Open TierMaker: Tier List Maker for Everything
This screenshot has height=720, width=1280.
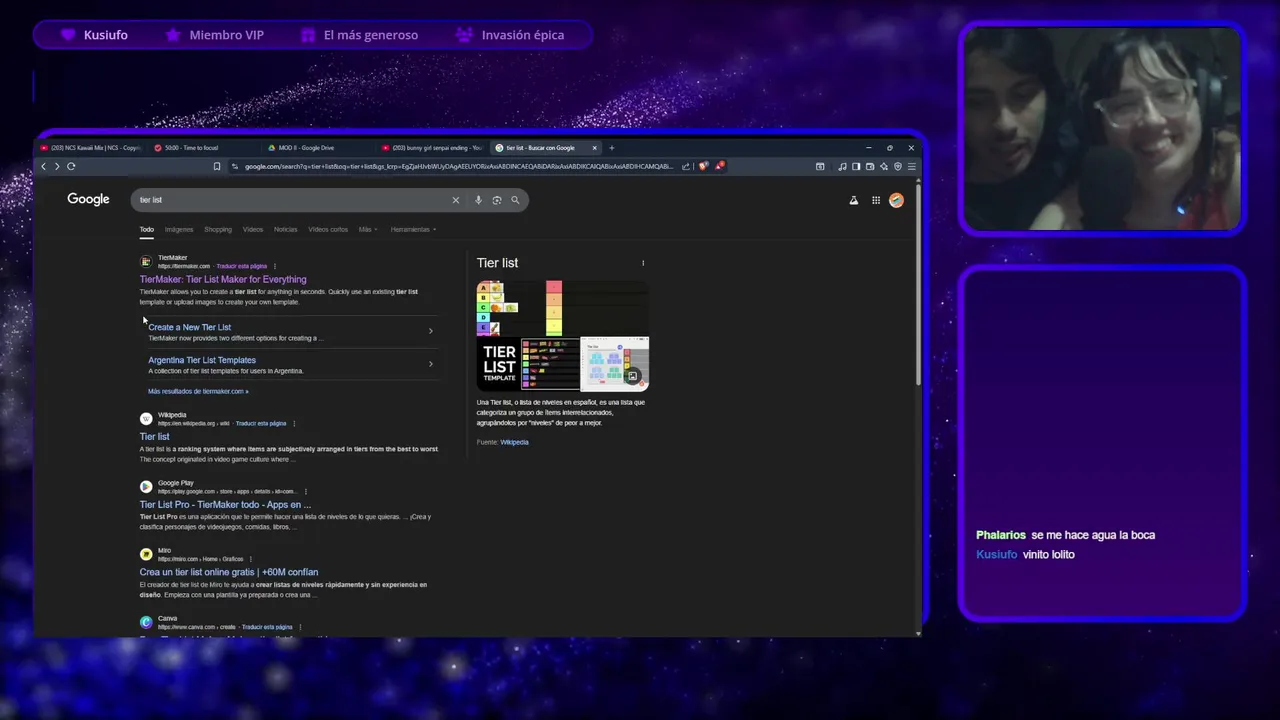(x=223, y=279)
